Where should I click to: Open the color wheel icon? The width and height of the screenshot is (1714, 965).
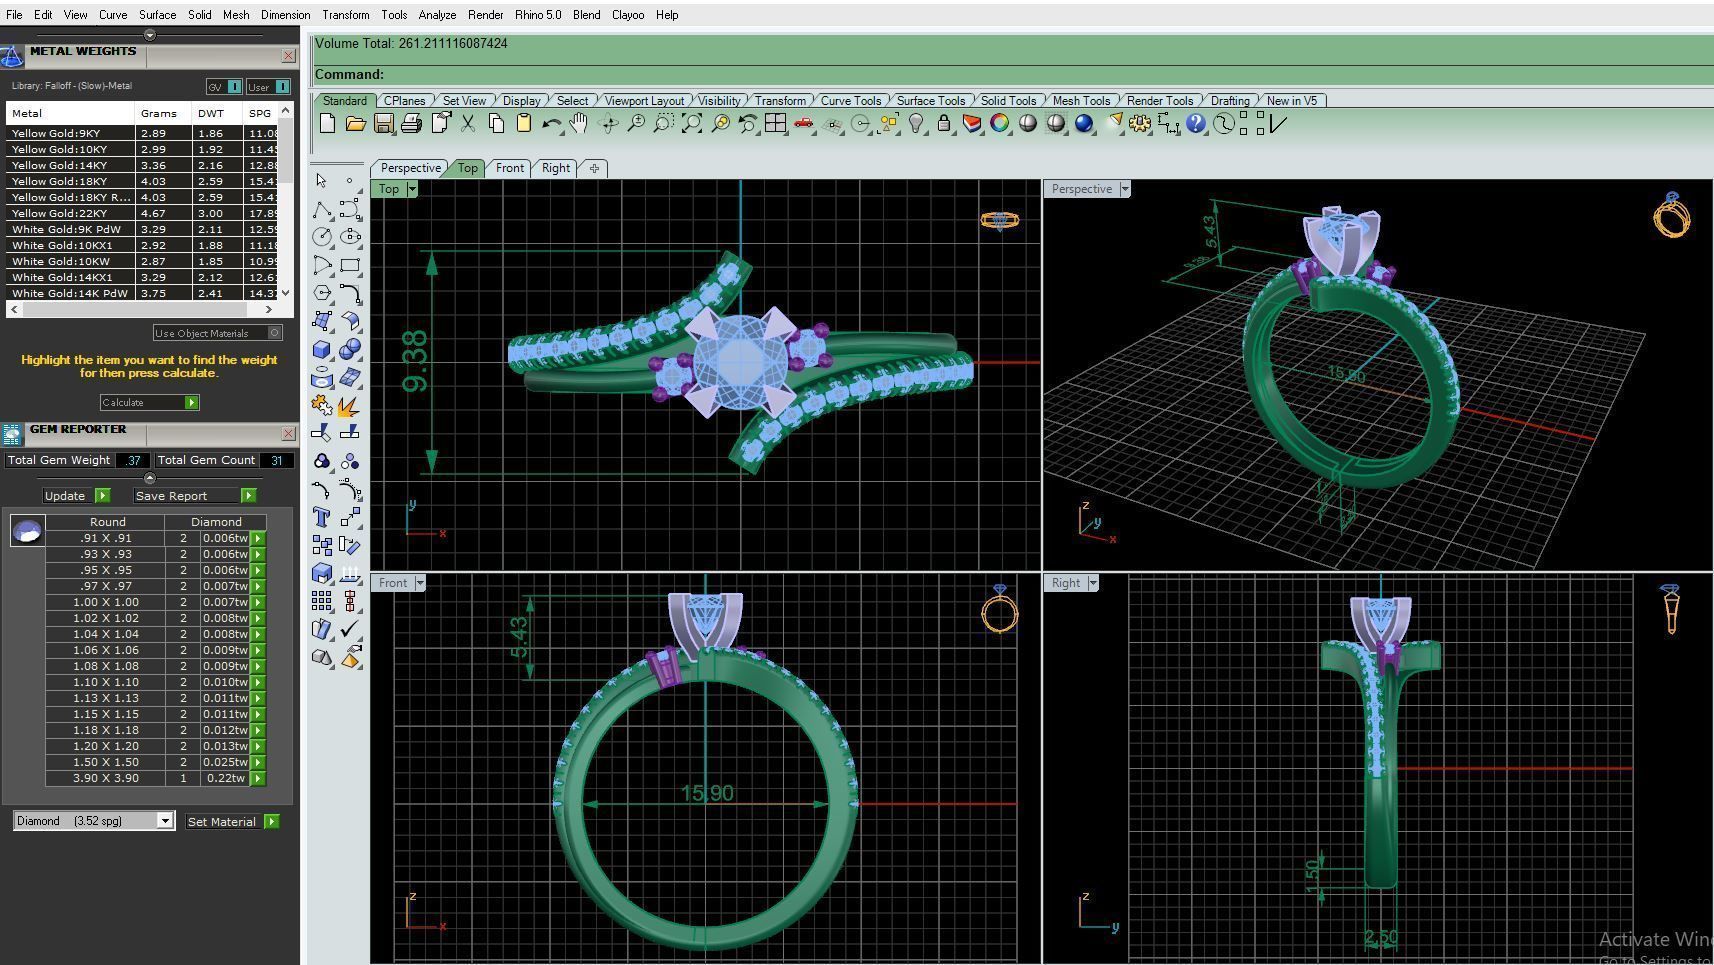point(999,124)
